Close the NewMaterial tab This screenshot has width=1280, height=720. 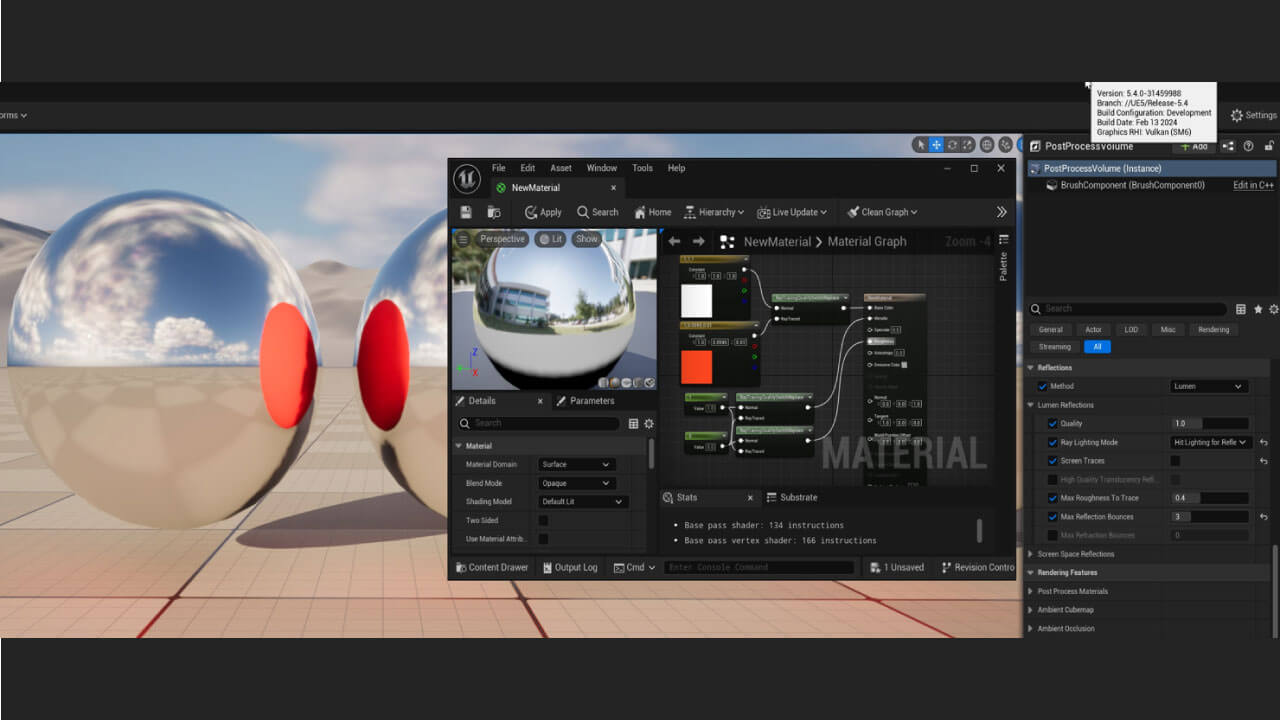pyautogui.click(x=614, y=188)
